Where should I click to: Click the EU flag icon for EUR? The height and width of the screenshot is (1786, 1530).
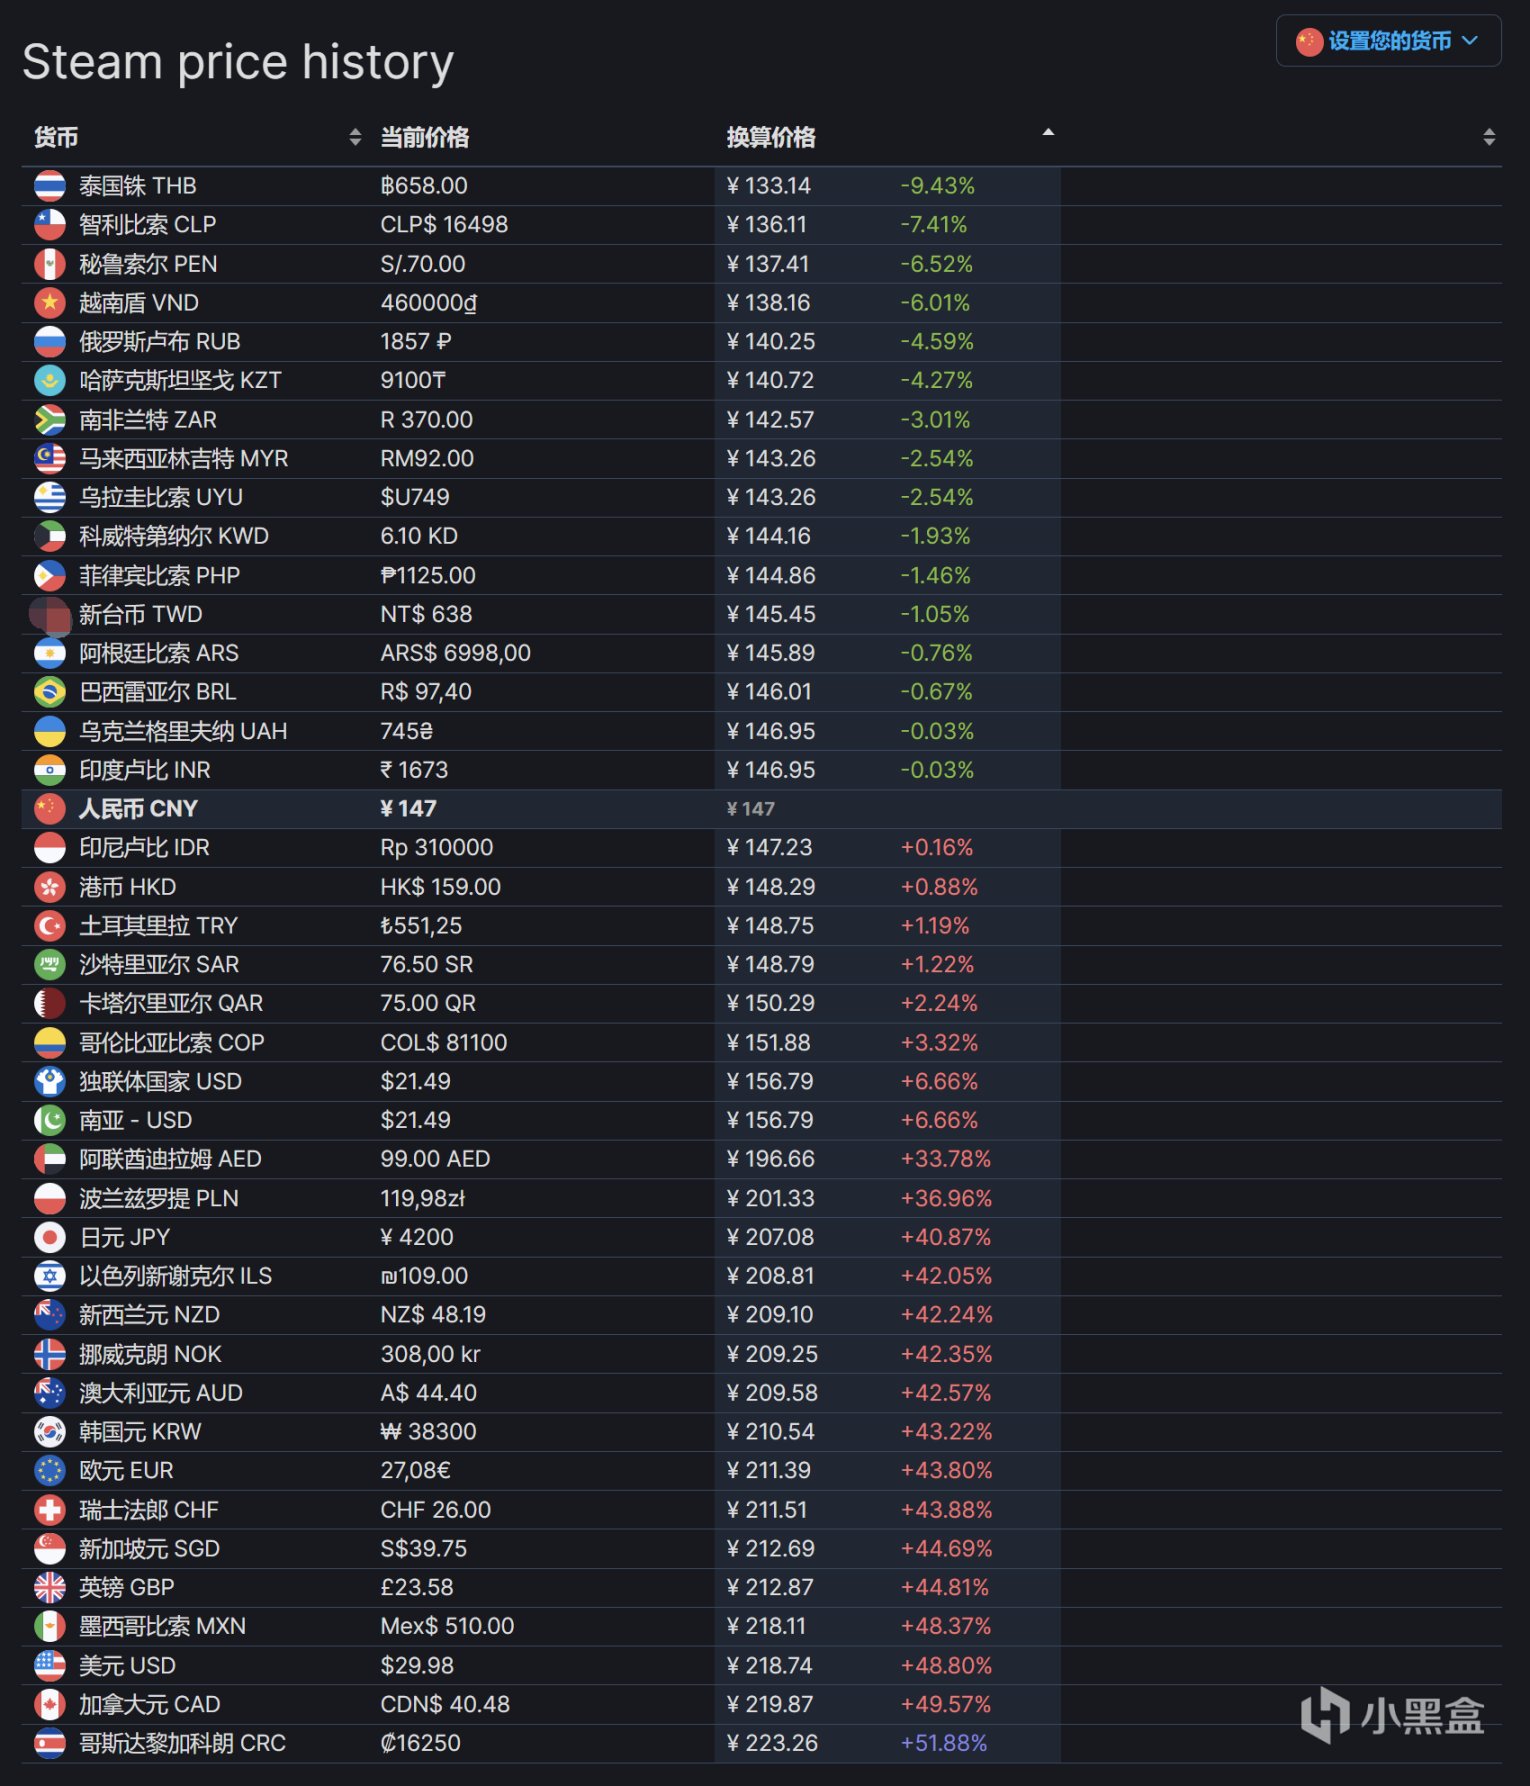point(50,1471)
